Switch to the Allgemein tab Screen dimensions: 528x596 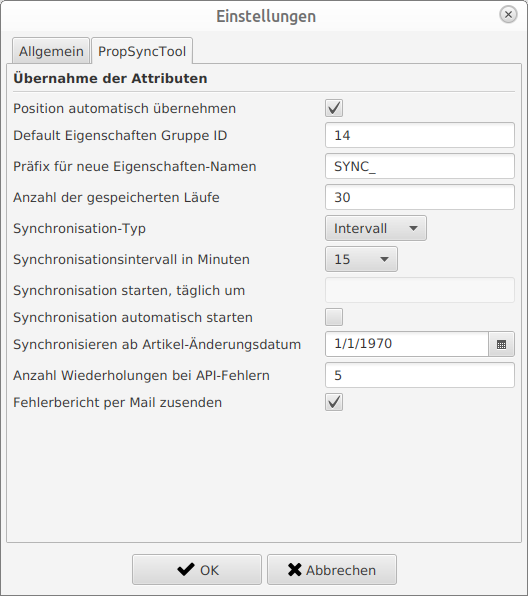51,51
